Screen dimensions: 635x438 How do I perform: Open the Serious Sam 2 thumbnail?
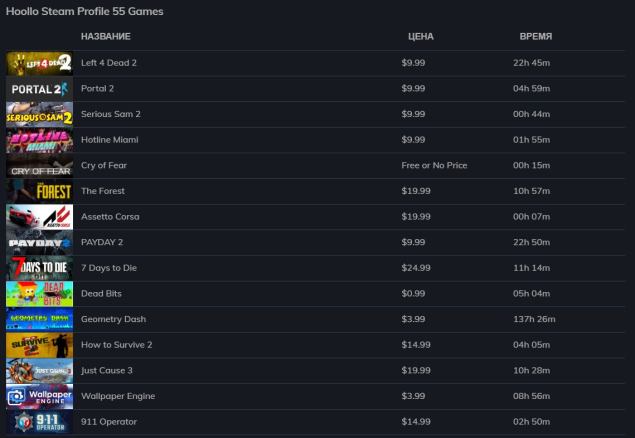click(x=39, y=114)
